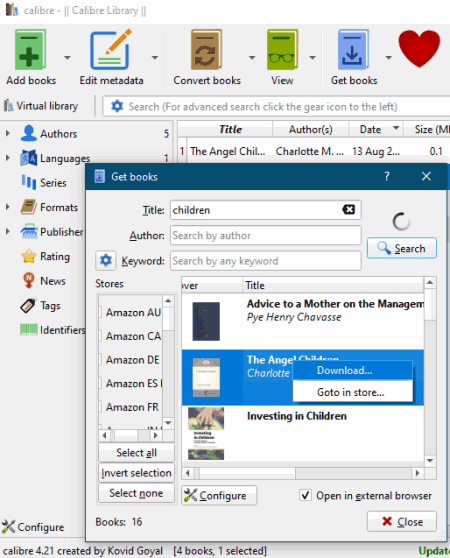450x558 pixels.
Task: Open help with the question mark icon
Action: click(387, 176)
